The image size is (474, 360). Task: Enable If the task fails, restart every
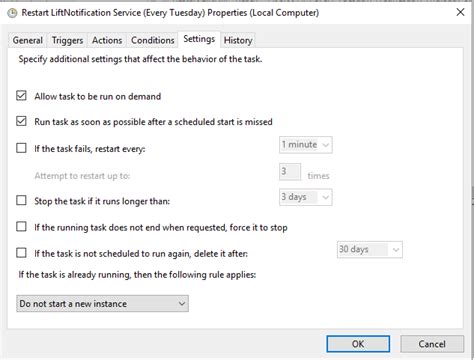coord(21,148)
